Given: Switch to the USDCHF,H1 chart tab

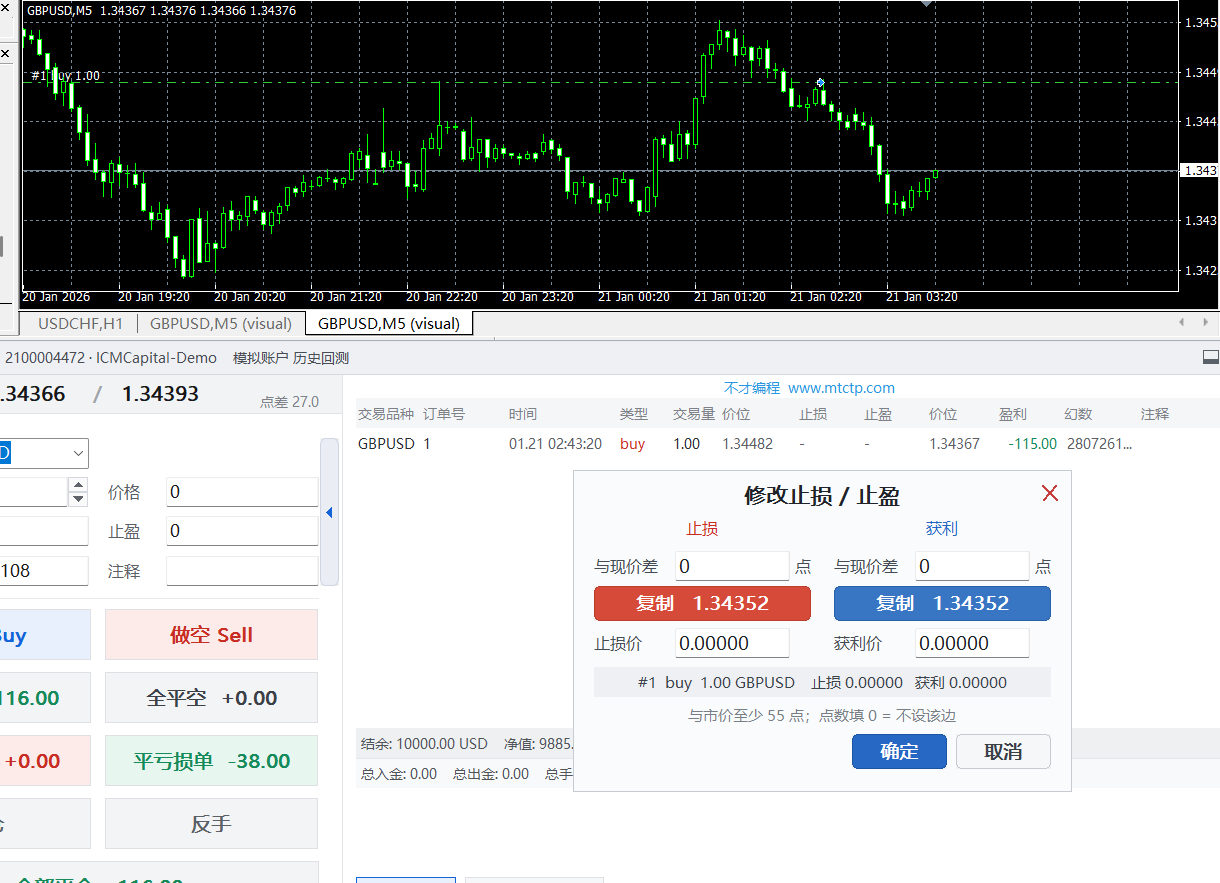Looking at the screenshot, I should coord(80,323).
